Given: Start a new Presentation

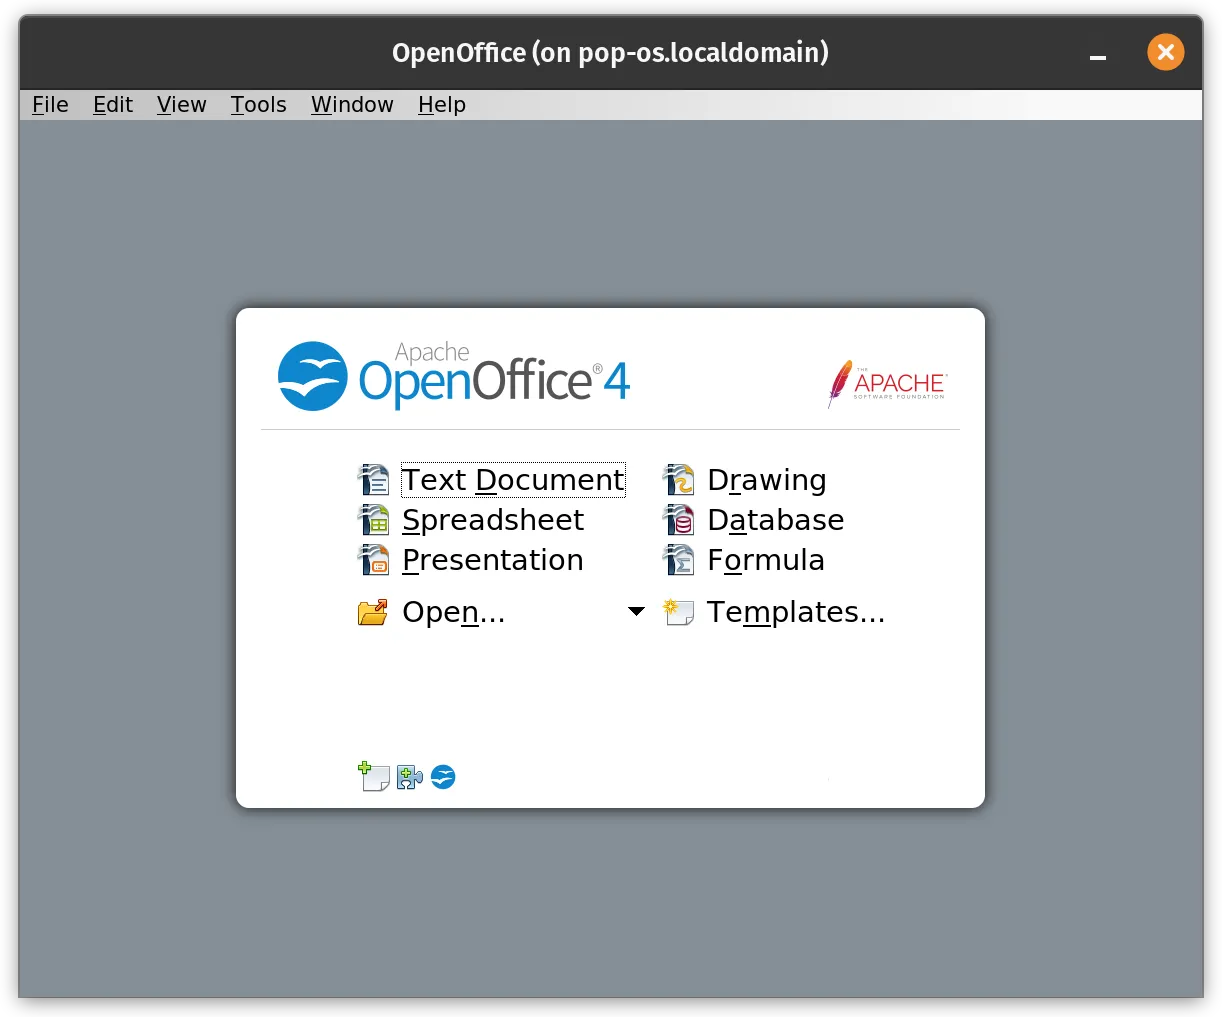Looking at the screenshot, I should point(492,560).
